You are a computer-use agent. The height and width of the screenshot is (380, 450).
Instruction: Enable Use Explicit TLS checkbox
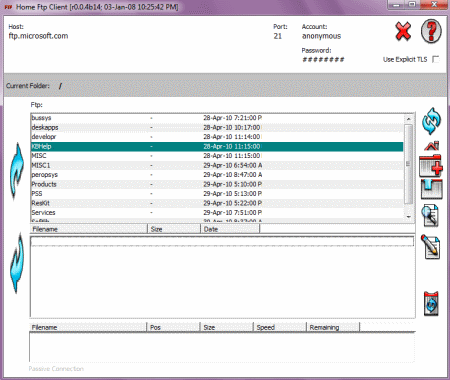(435, 59)
